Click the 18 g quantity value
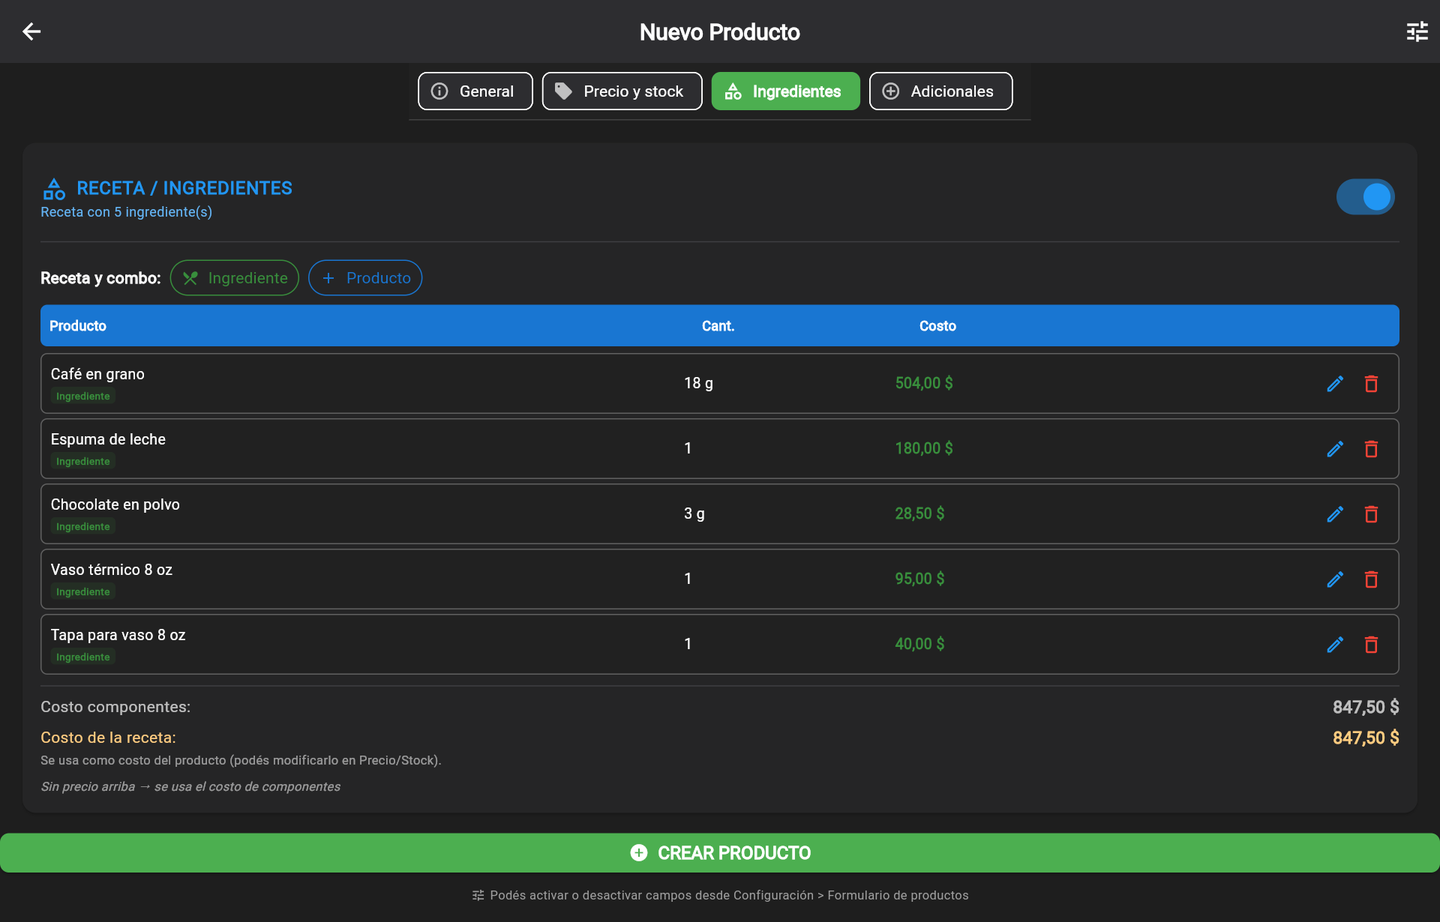The height and width of the screenshot is (922, 1440). point(698,383)
